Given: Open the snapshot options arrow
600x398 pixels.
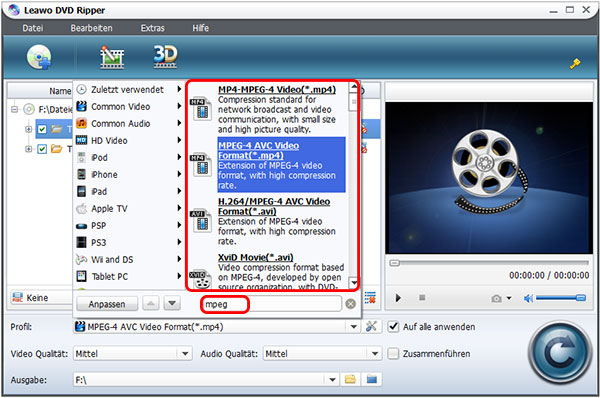Looking at the screenshot, I should tap(509, 298).
